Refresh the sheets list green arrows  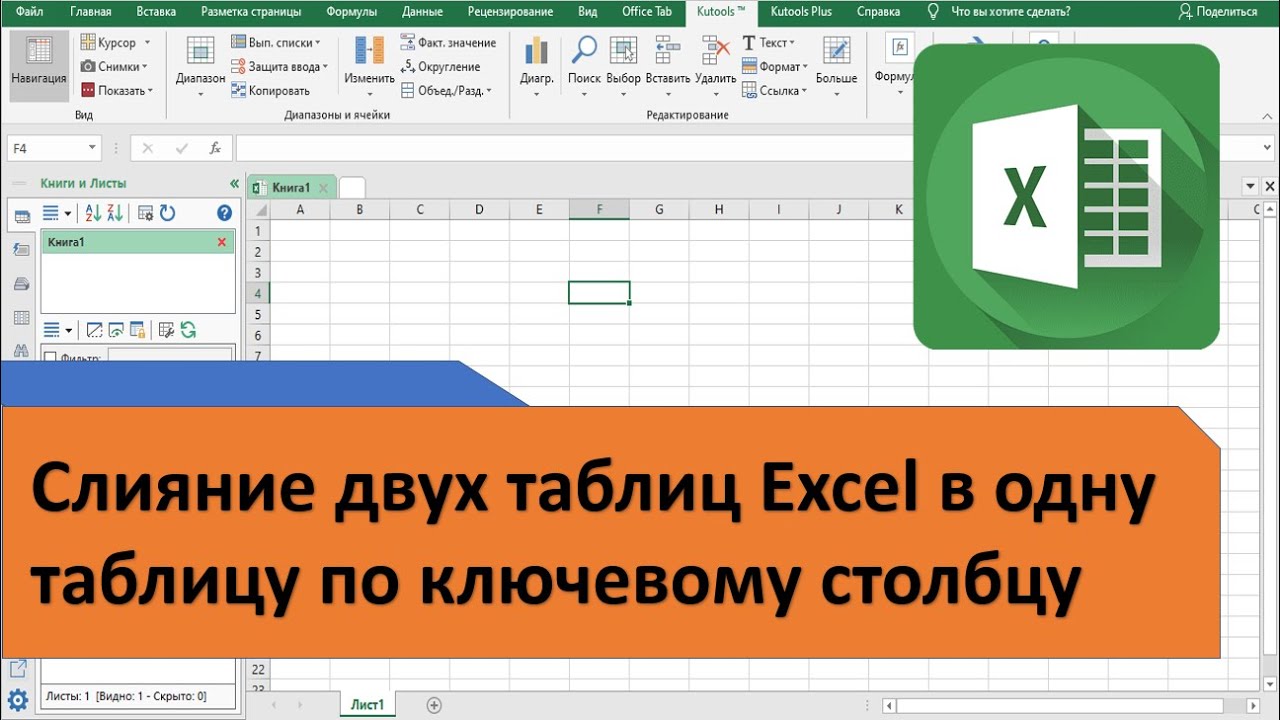click(188, 330)
